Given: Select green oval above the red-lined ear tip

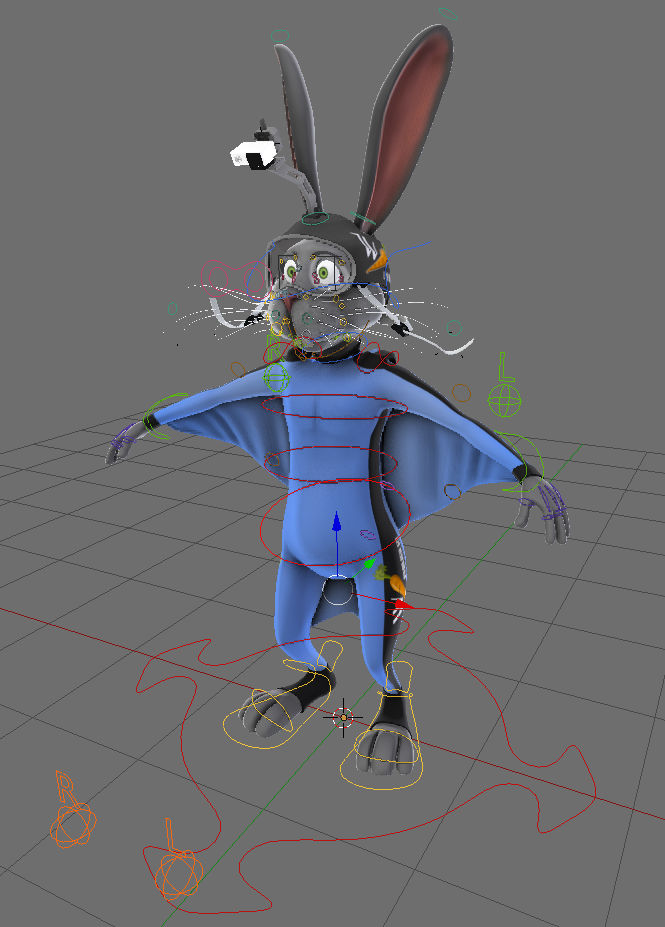Looking at the screenshot, I should click(x=448, y=14).
